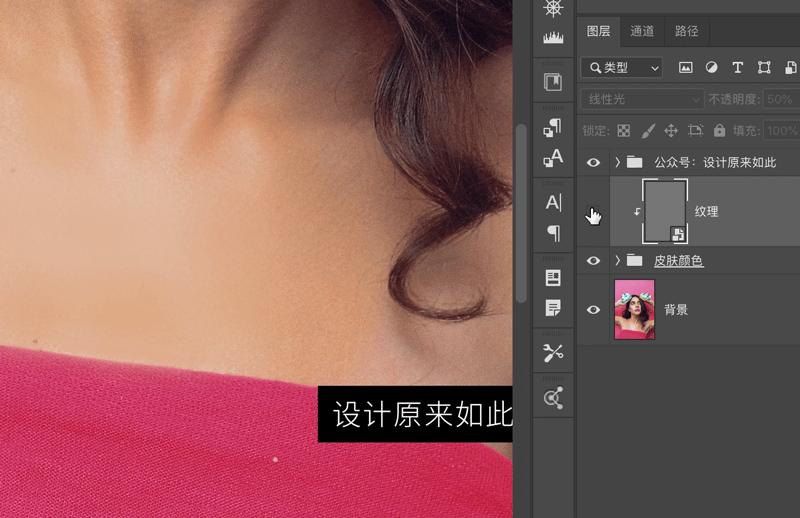Hide the 背景 layer
The width and height of the screenshot is (800, 518).
pyautogui.click(x=593, y=310)
